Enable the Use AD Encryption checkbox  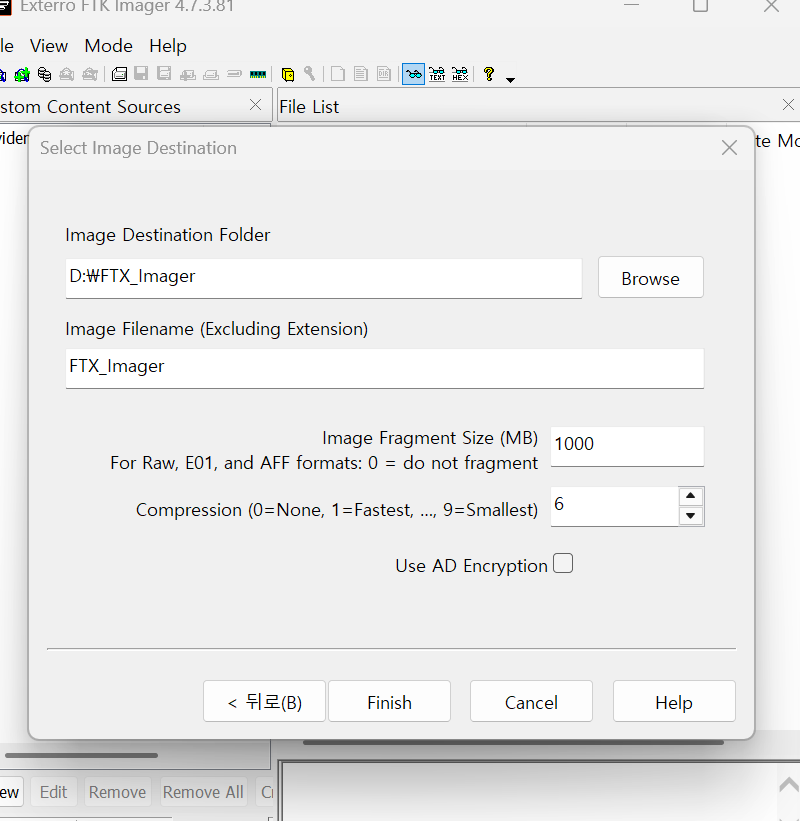point(563,563)
